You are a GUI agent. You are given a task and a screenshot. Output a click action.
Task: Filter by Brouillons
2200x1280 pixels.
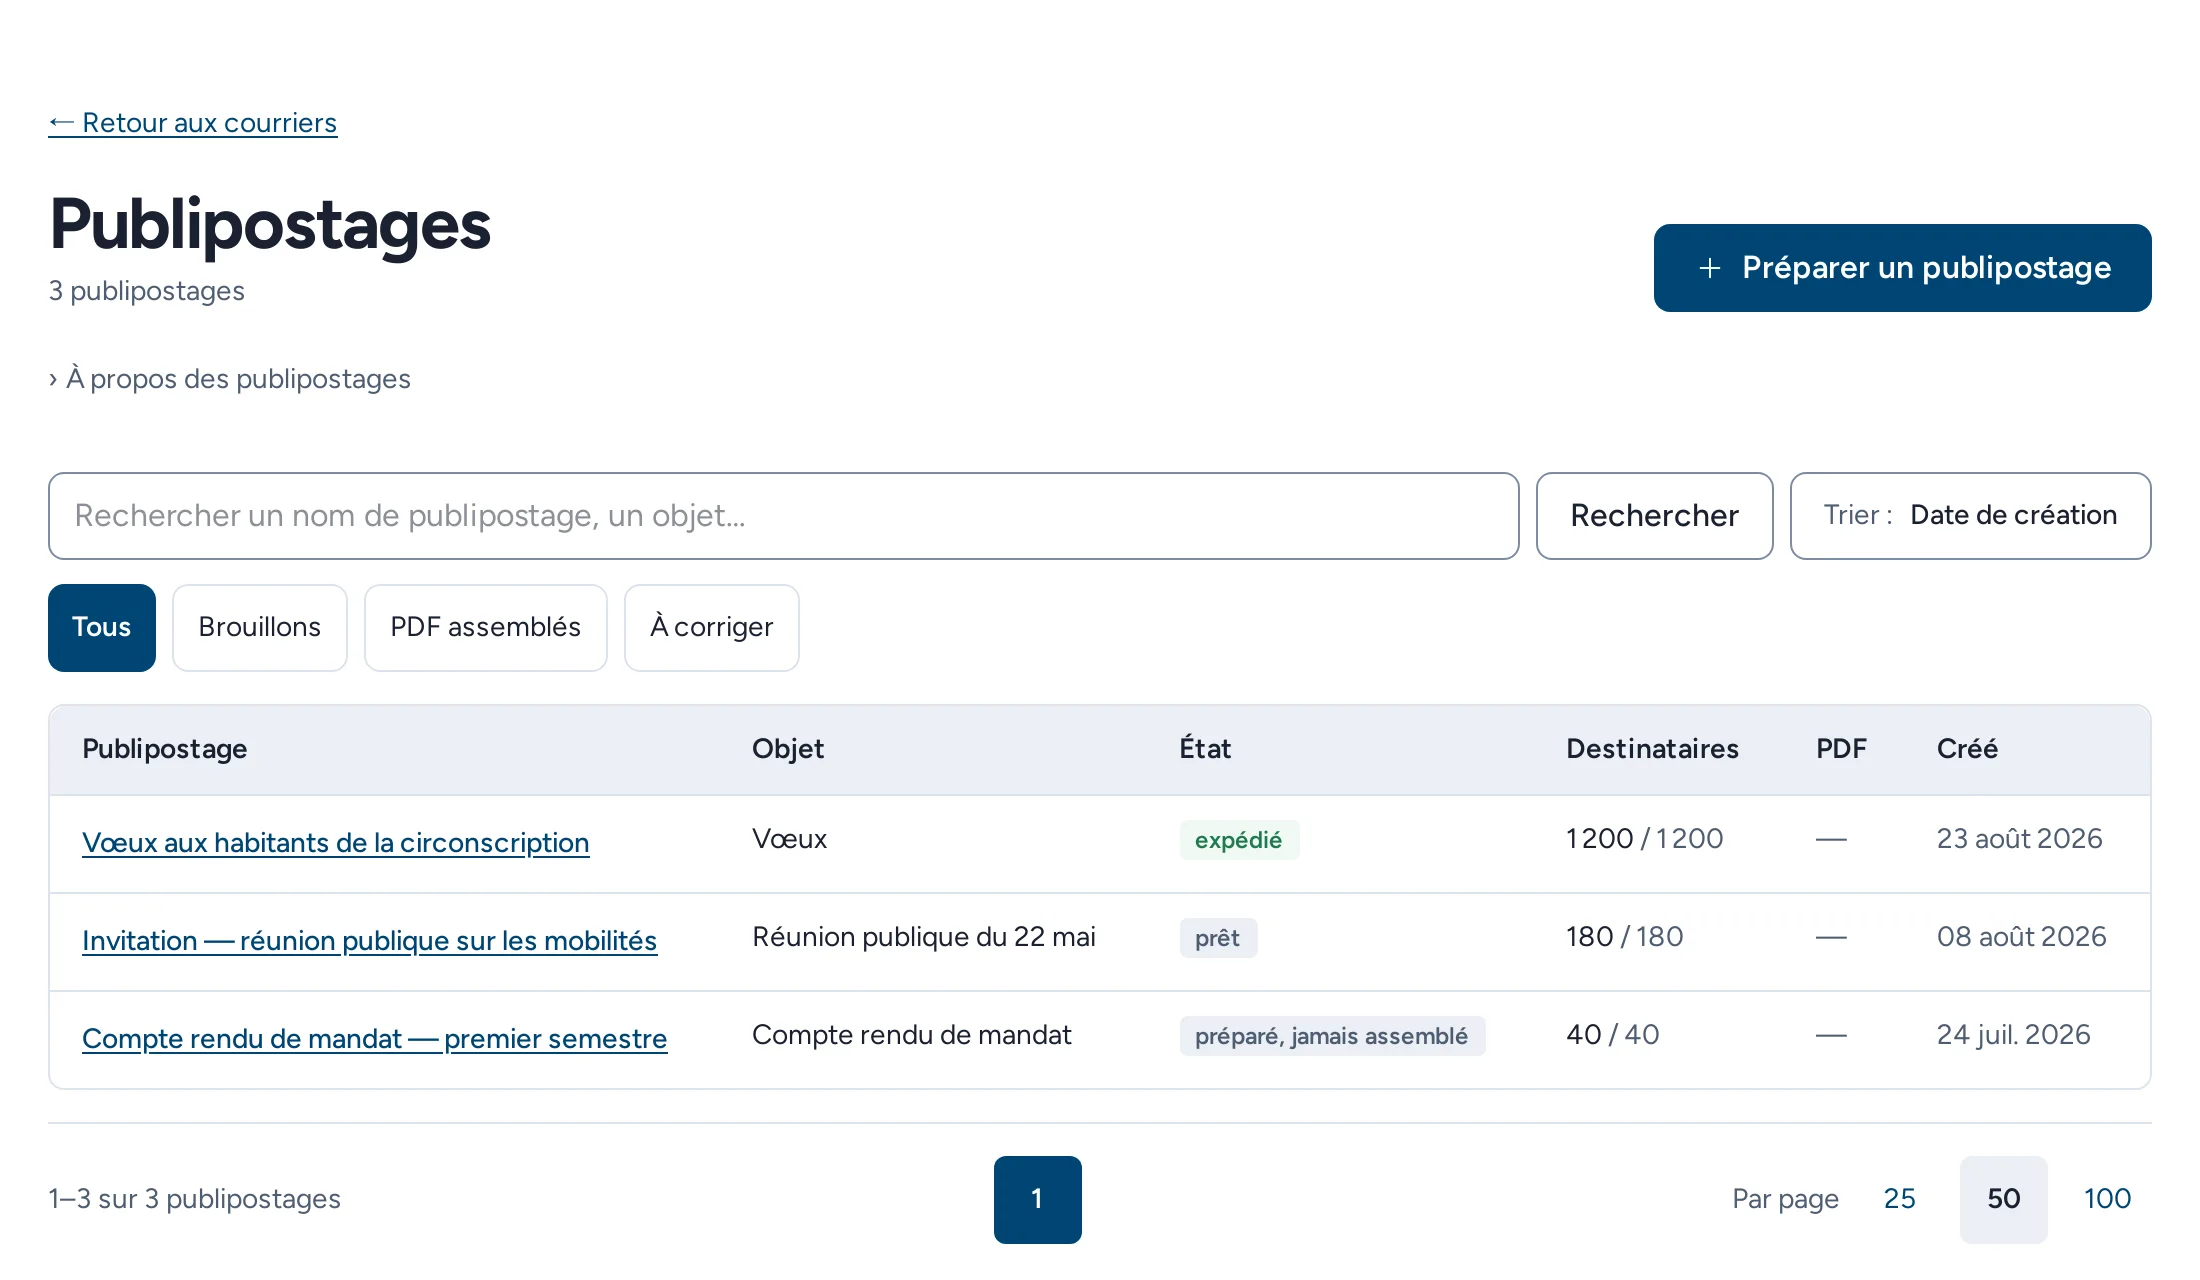coord(260,628)
